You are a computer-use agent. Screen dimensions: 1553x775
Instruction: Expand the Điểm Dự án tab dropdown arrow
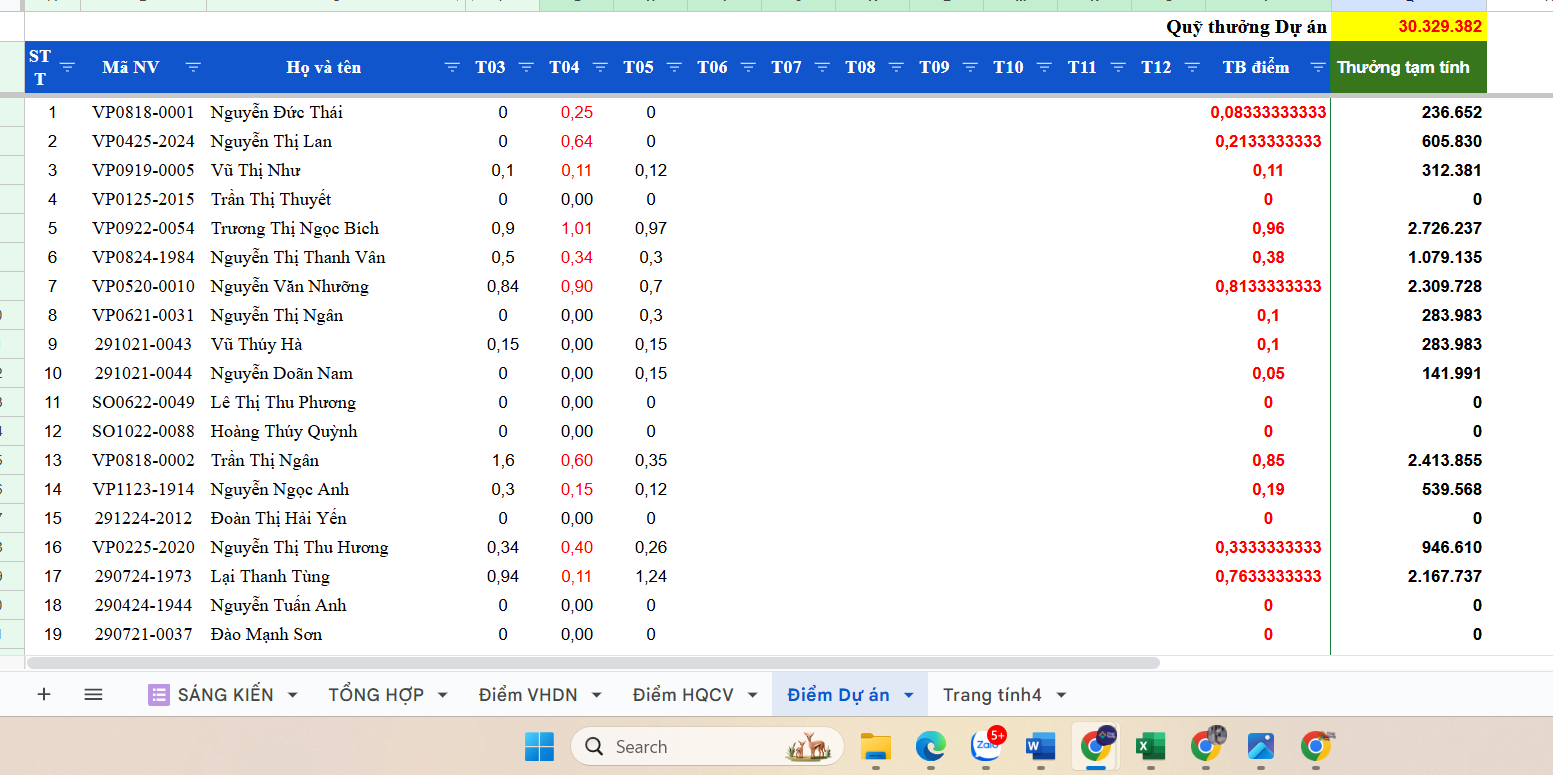(x=909, y=695)
